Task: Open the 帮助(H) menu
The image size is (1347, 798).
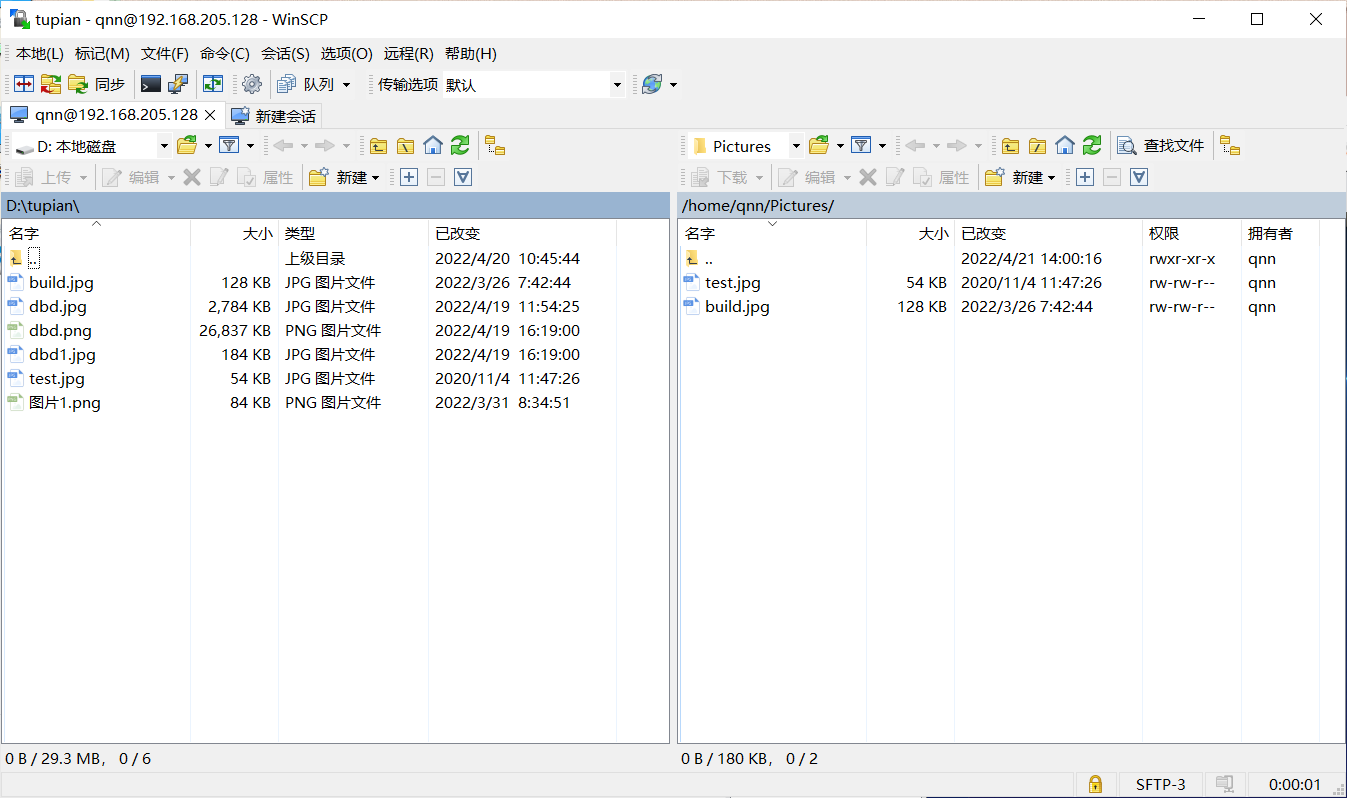Action: coord(470,54)
